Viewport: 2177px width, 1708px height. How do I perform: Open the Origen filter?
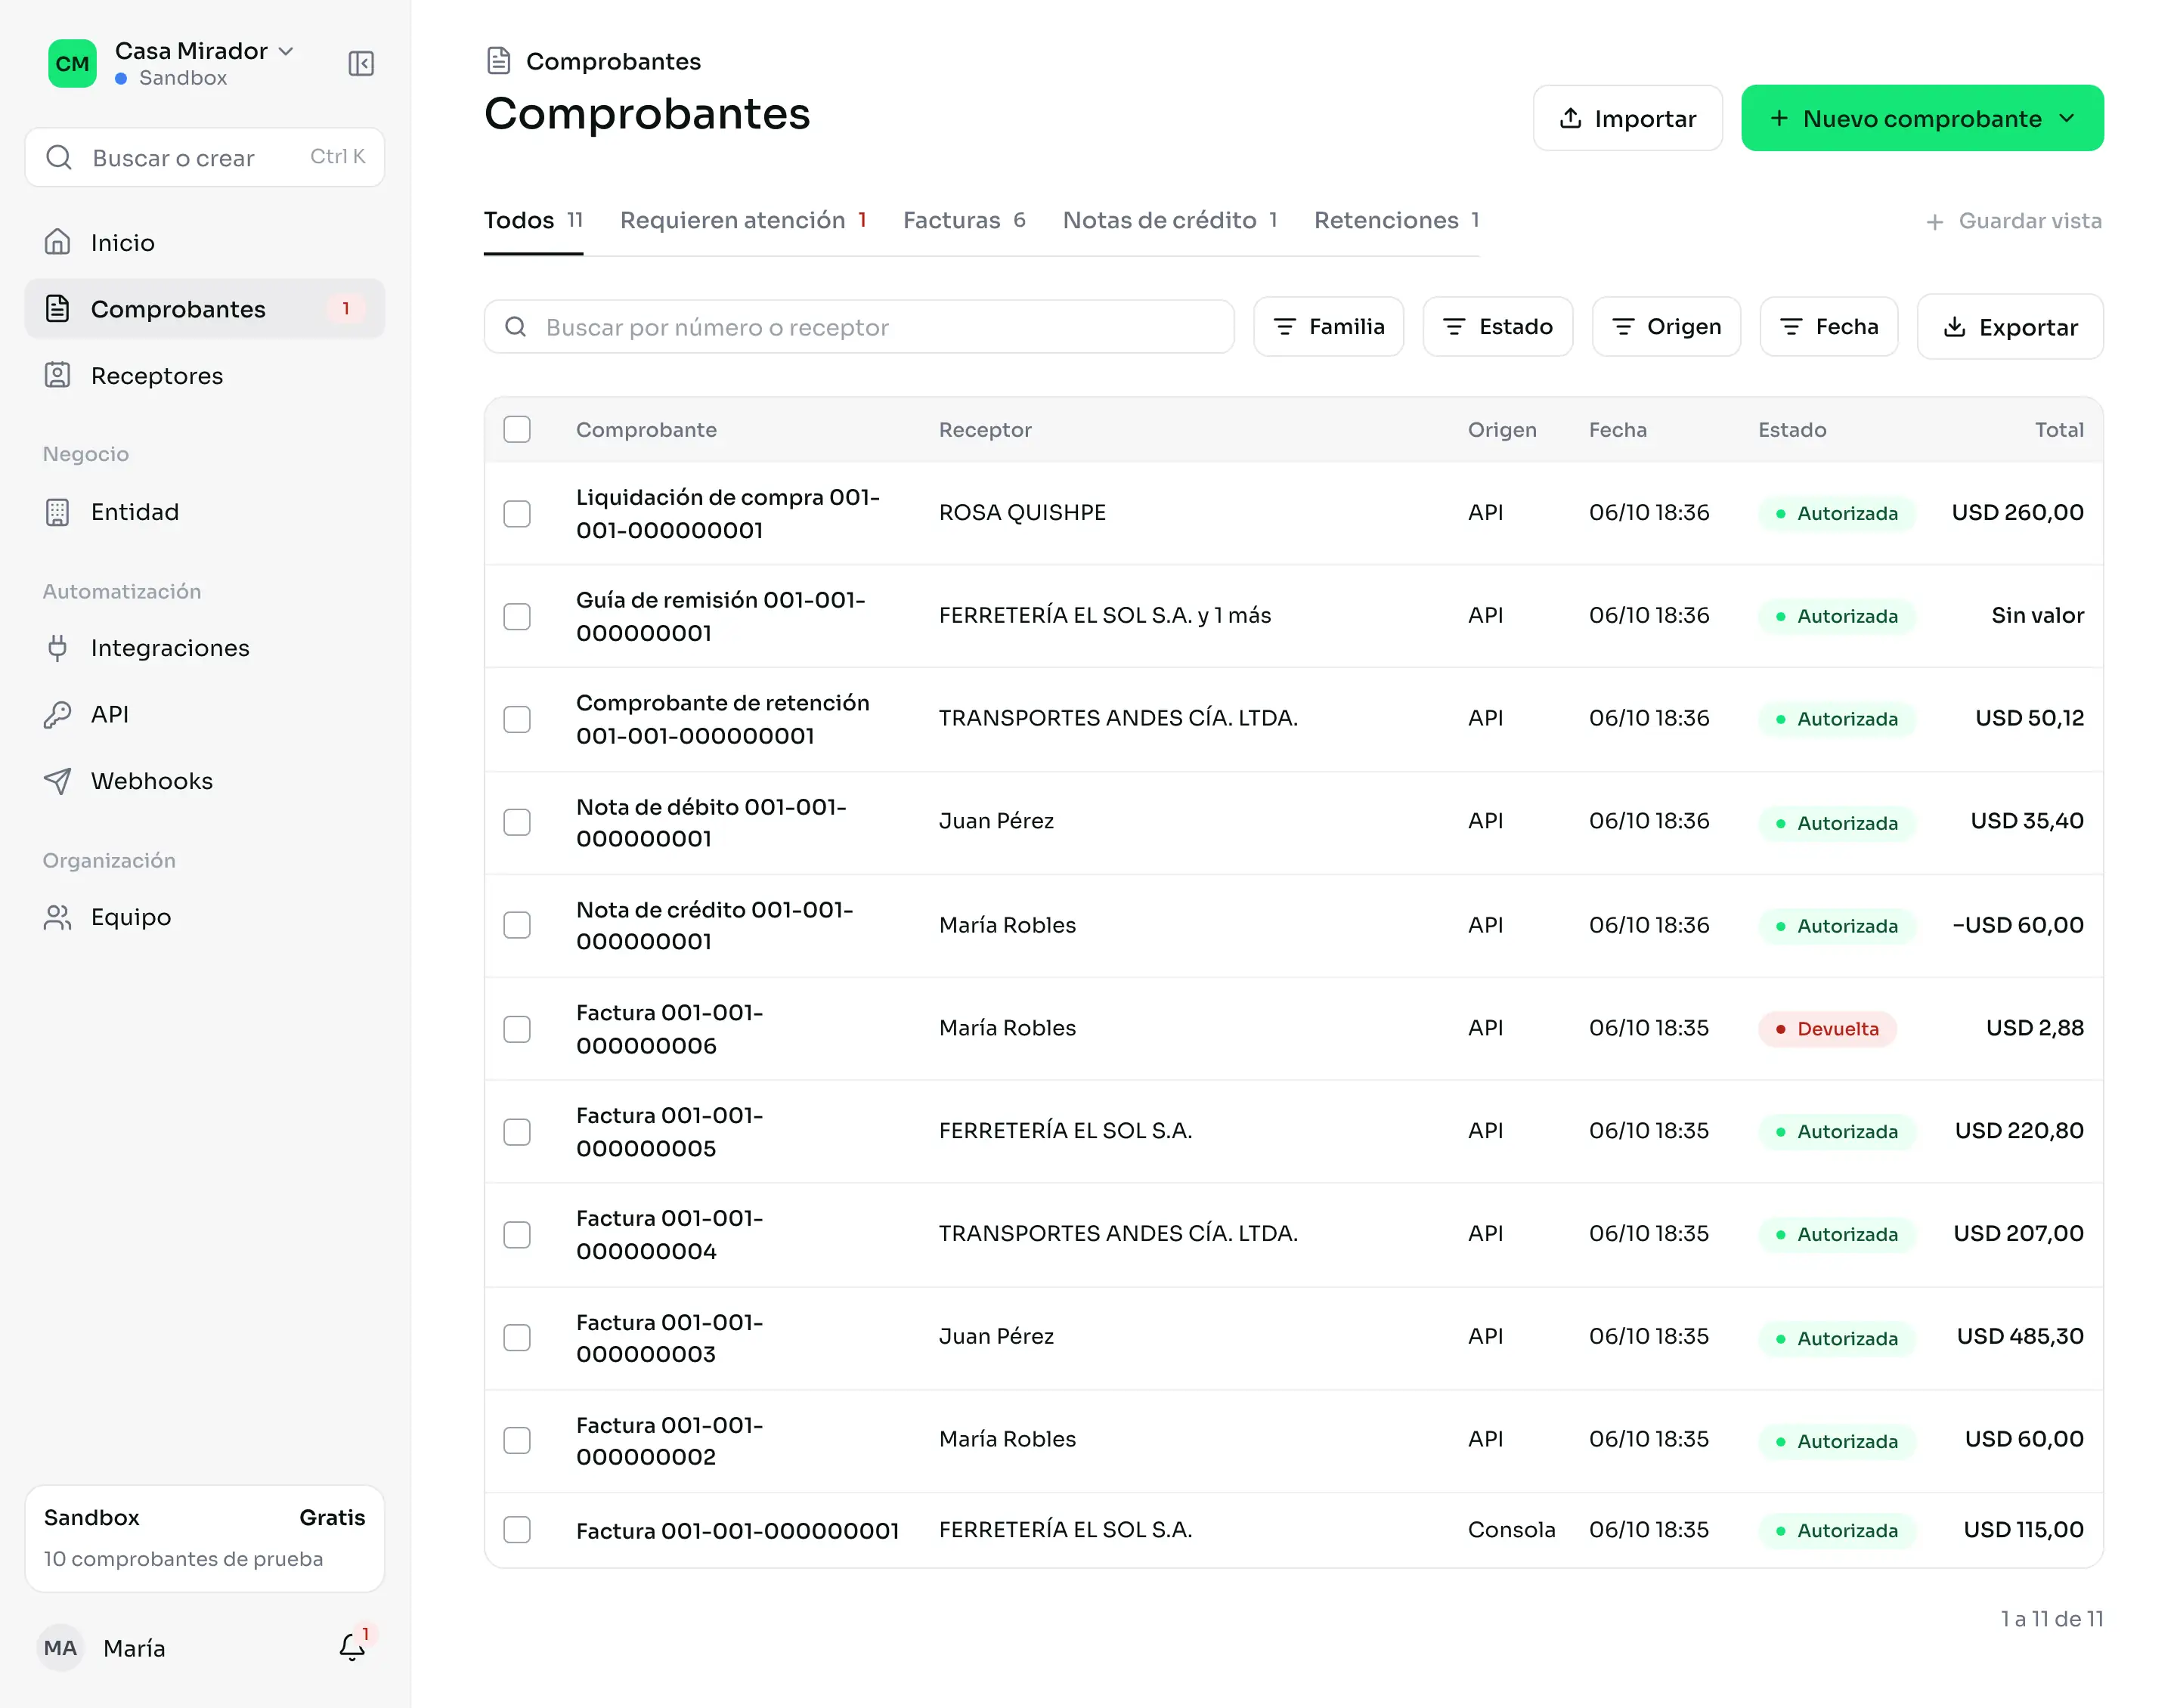[x=1666, y=327]
